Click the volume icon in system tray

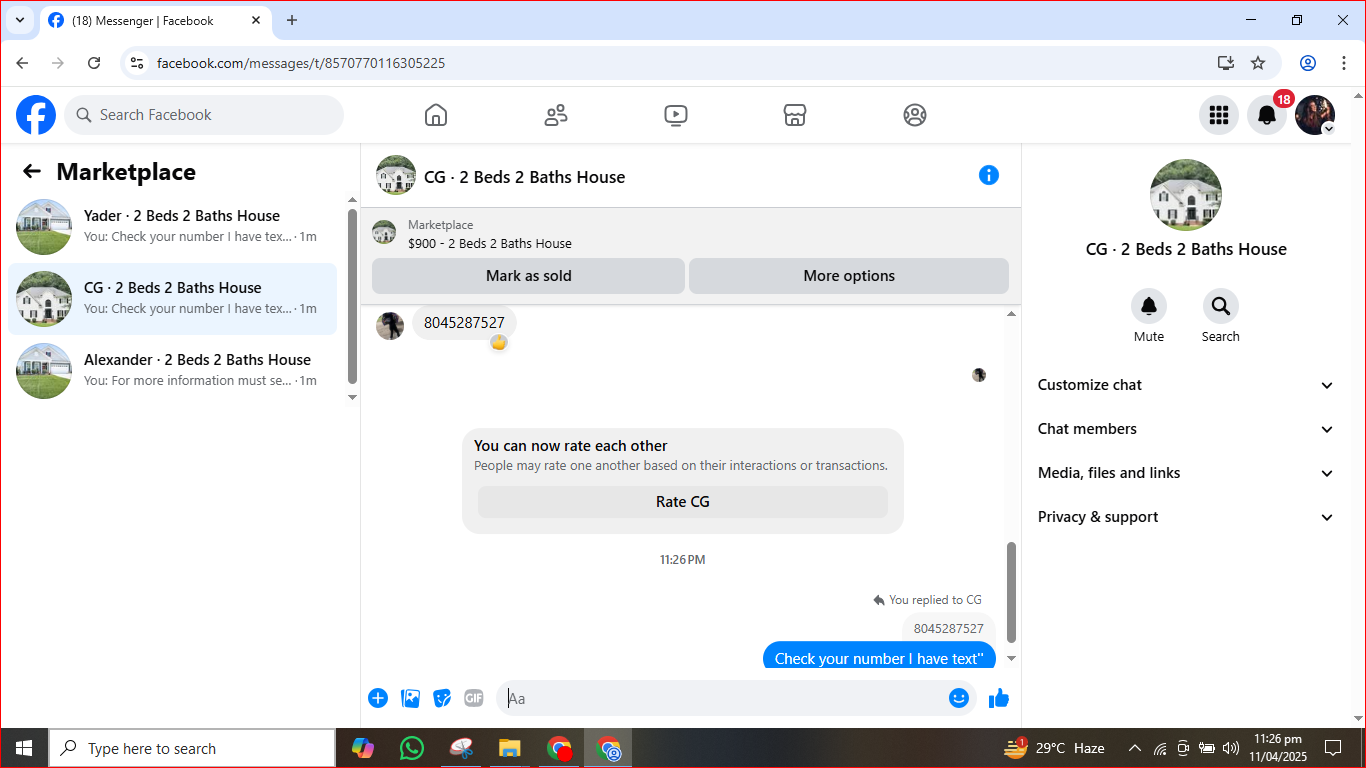coord(1231,748)
